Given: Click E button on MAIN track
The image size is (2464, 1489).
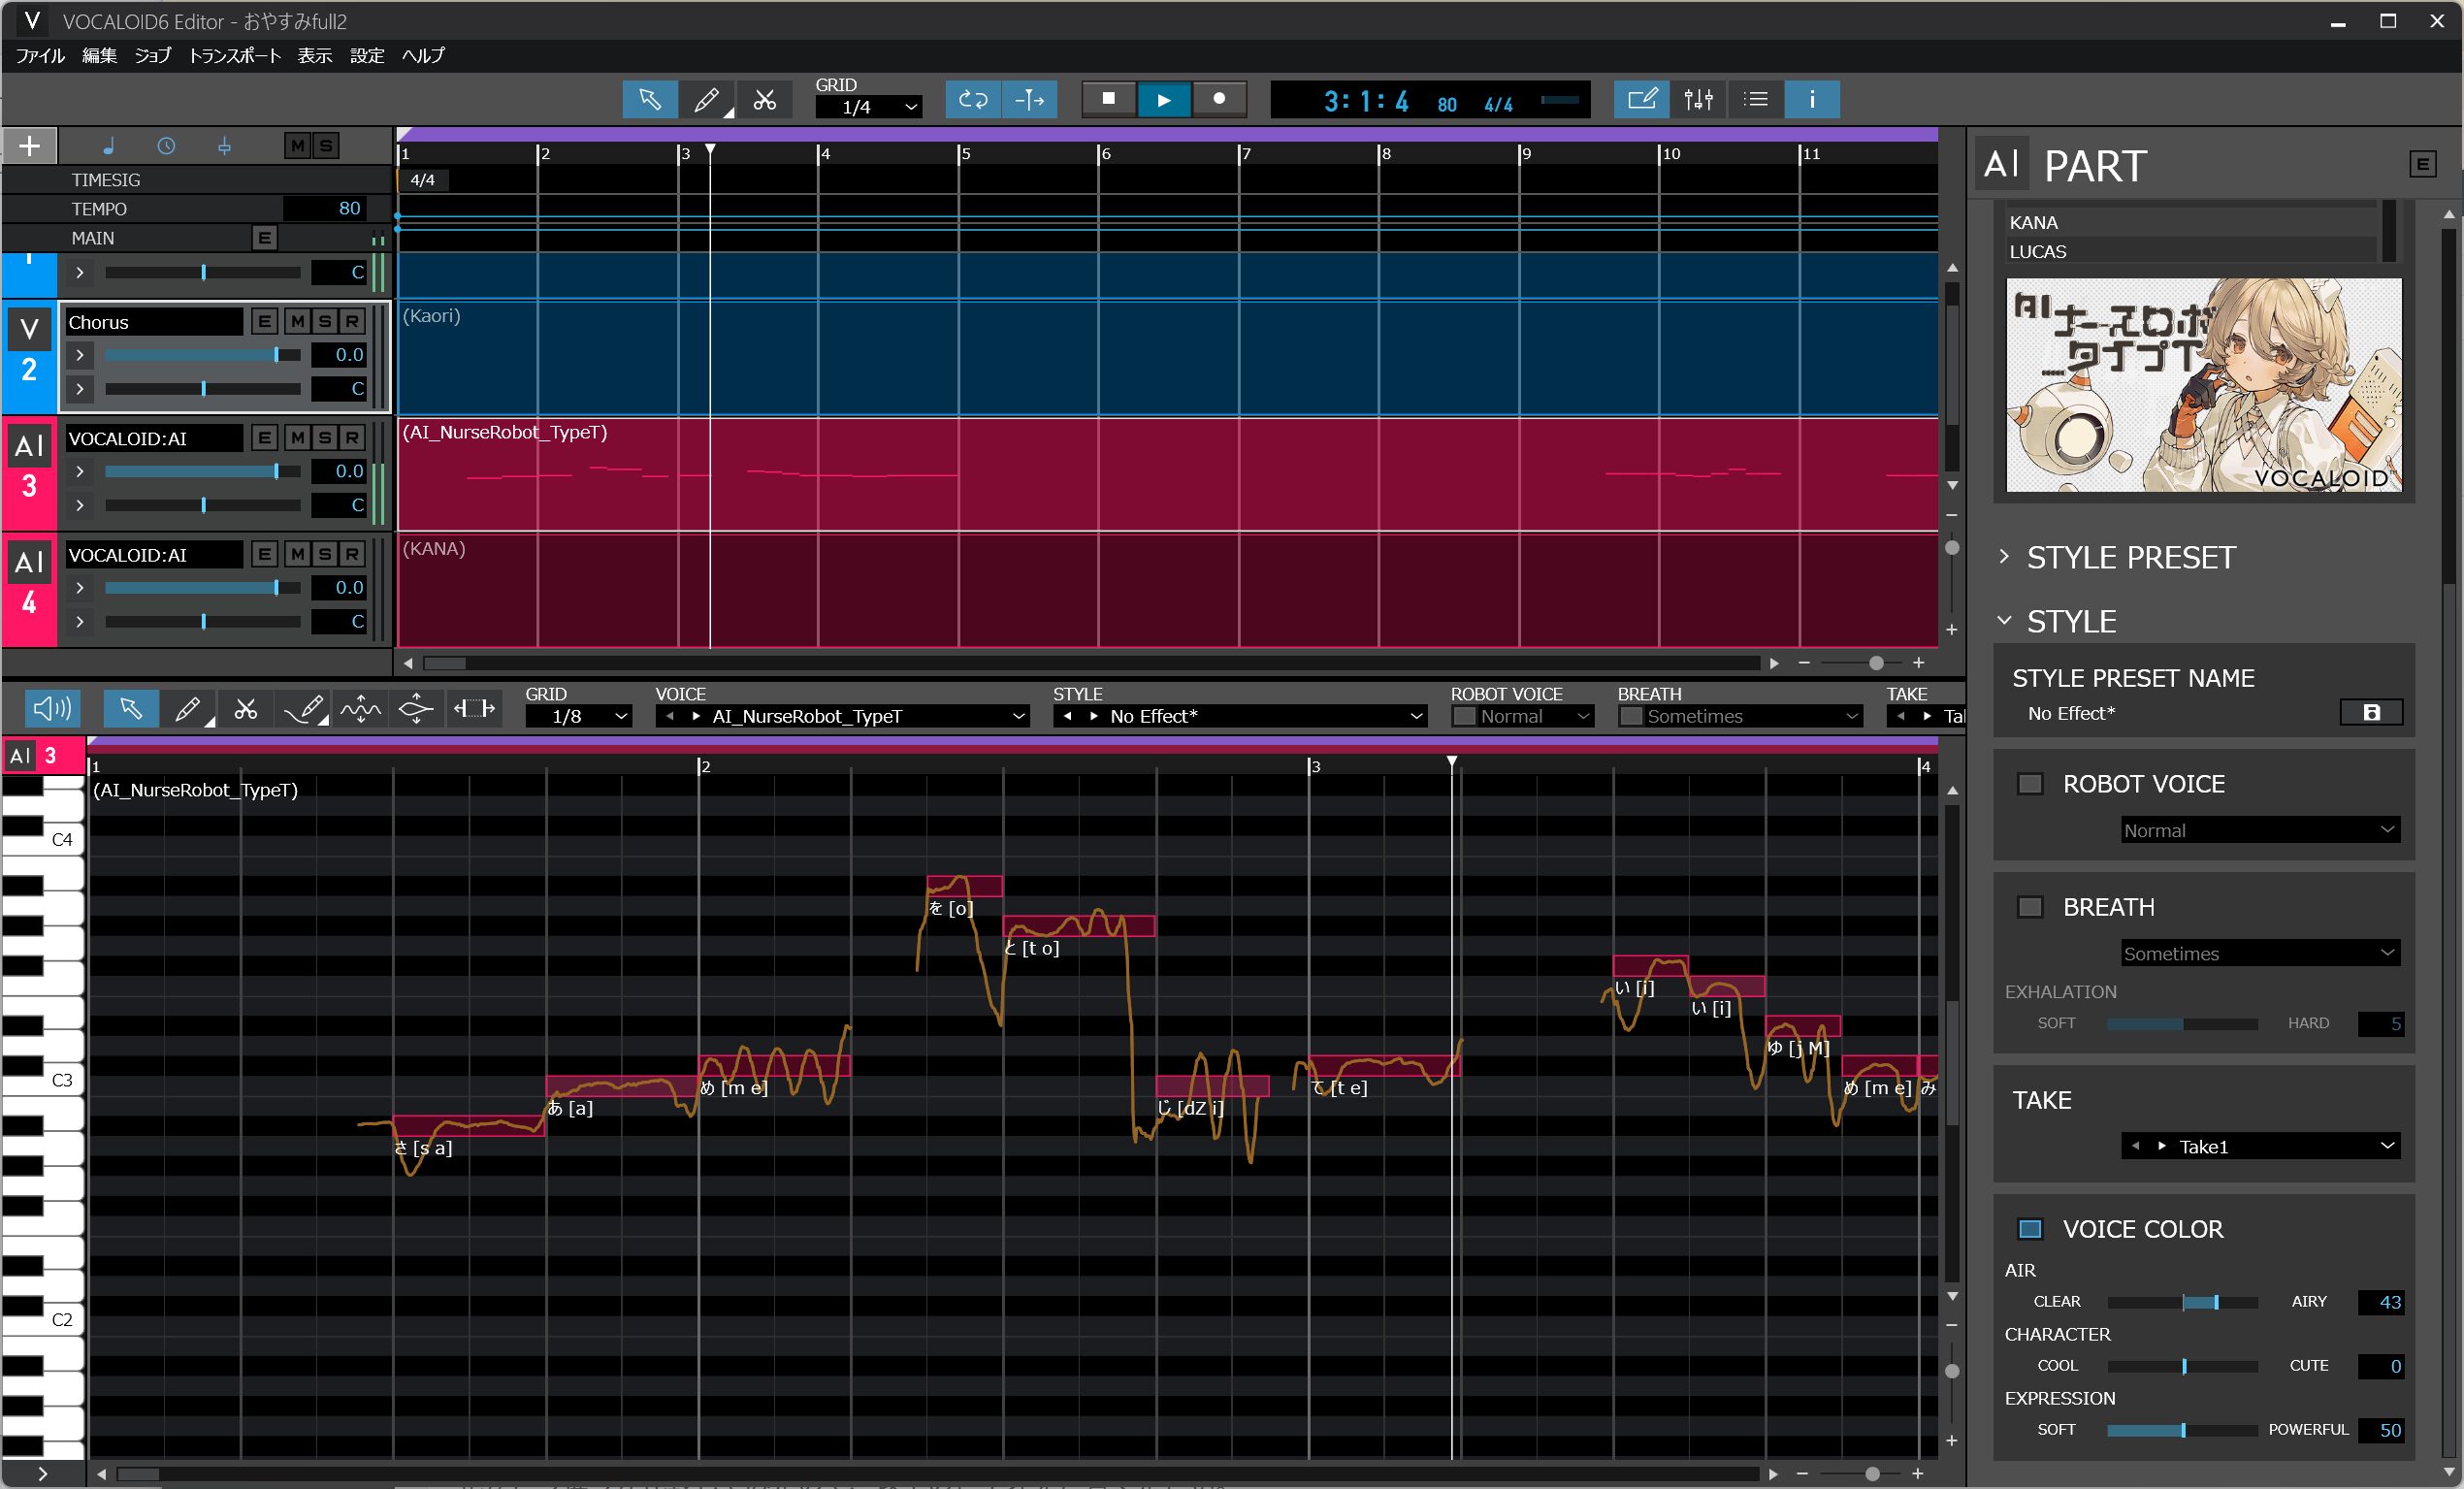Looking at the screenshot, I should tap(264, 238).
